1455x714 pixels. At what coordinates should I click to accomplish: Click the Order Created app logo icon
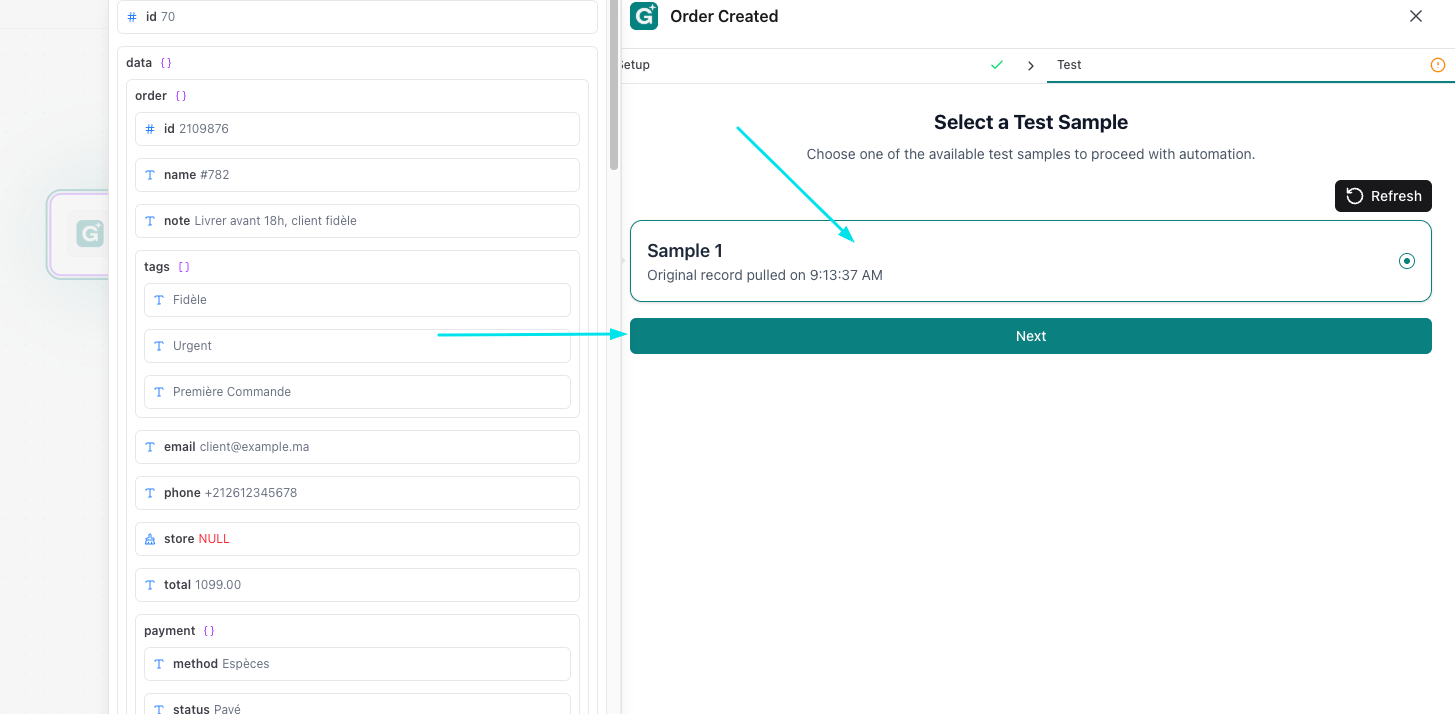[644, 16]
